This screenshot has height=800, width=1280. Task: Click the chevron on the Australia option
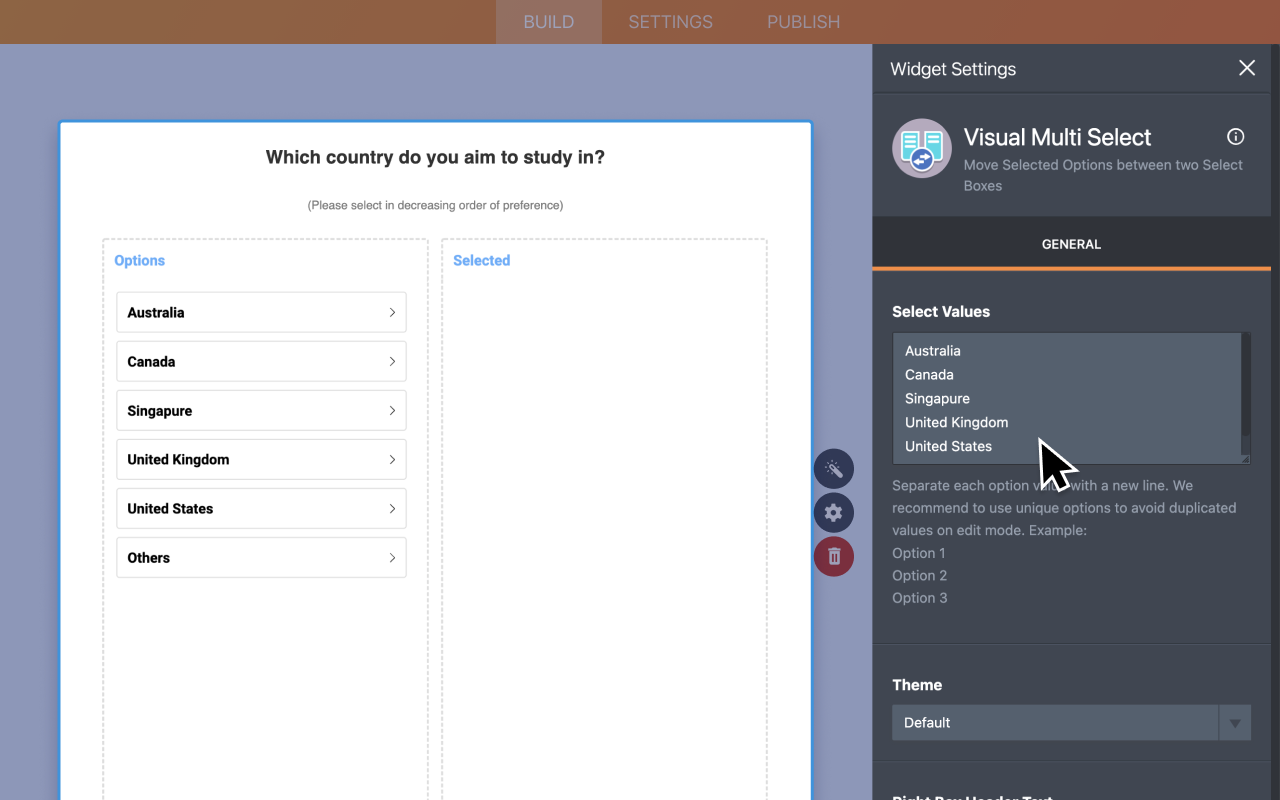(392, 312)
